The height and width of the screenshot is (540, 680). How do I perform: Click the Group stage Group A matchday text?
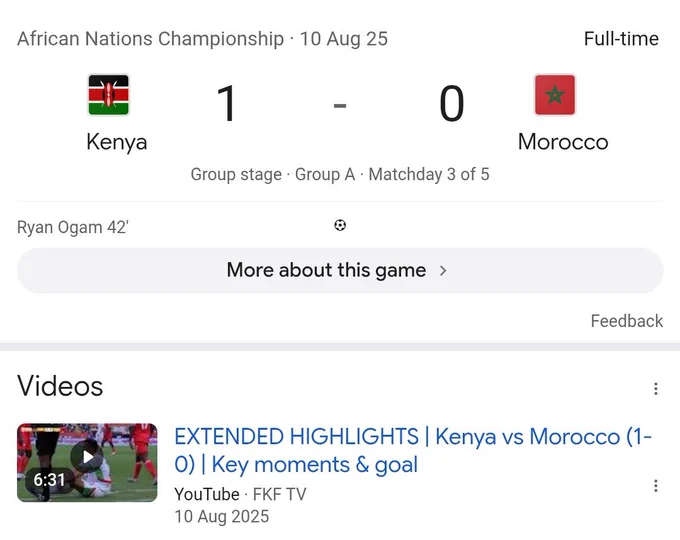pos(340,174)
